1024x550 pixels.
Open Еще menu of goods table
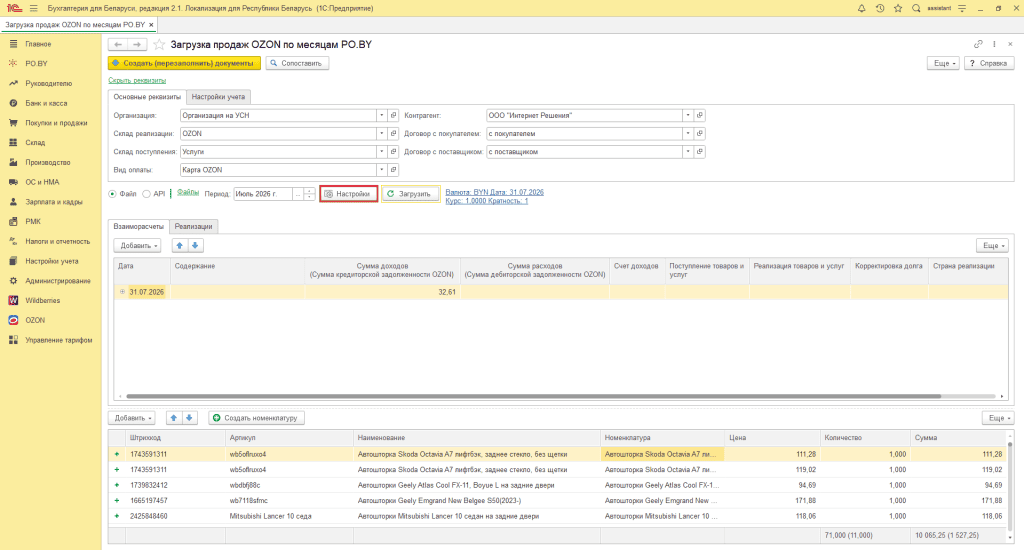point(997,418)
